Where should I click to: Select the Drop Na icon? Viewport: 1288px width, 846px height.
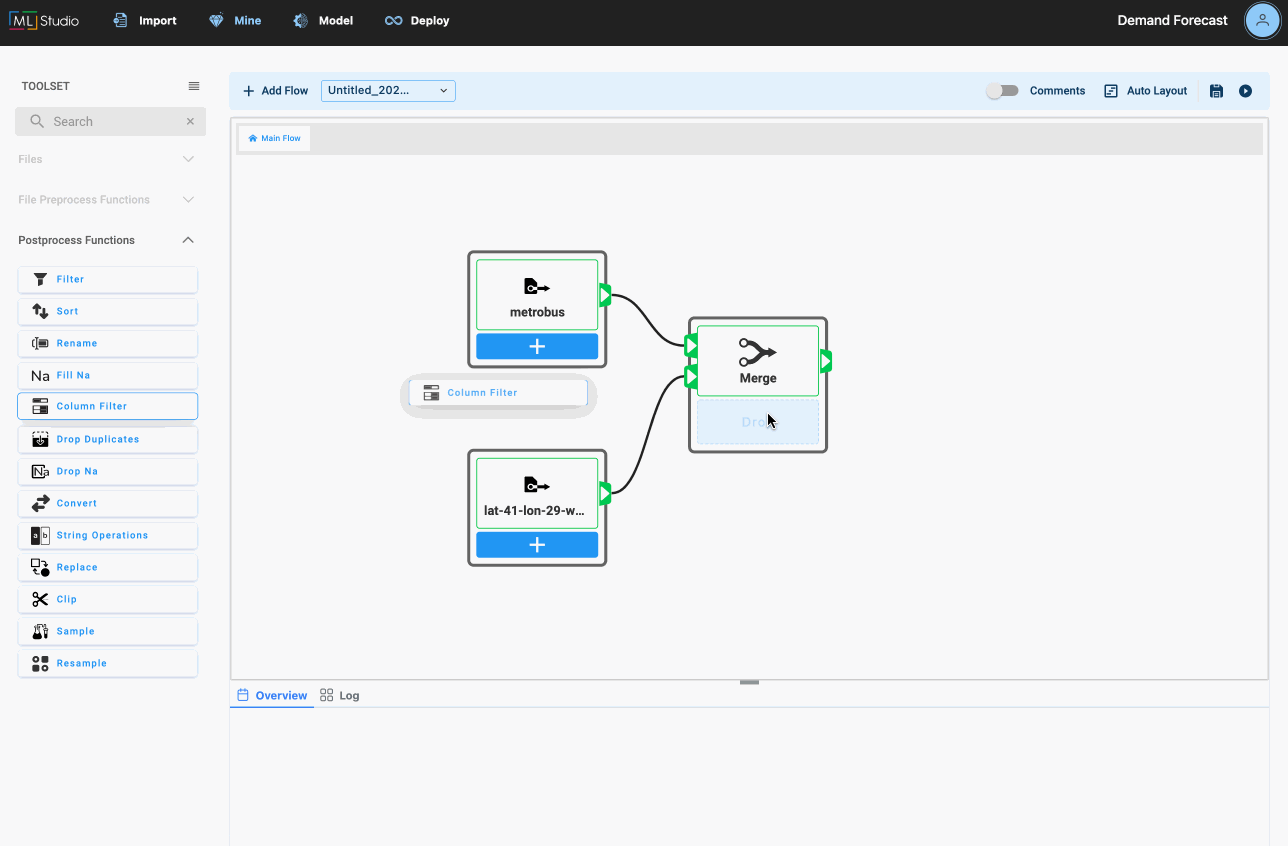click(x=40, y=471)
